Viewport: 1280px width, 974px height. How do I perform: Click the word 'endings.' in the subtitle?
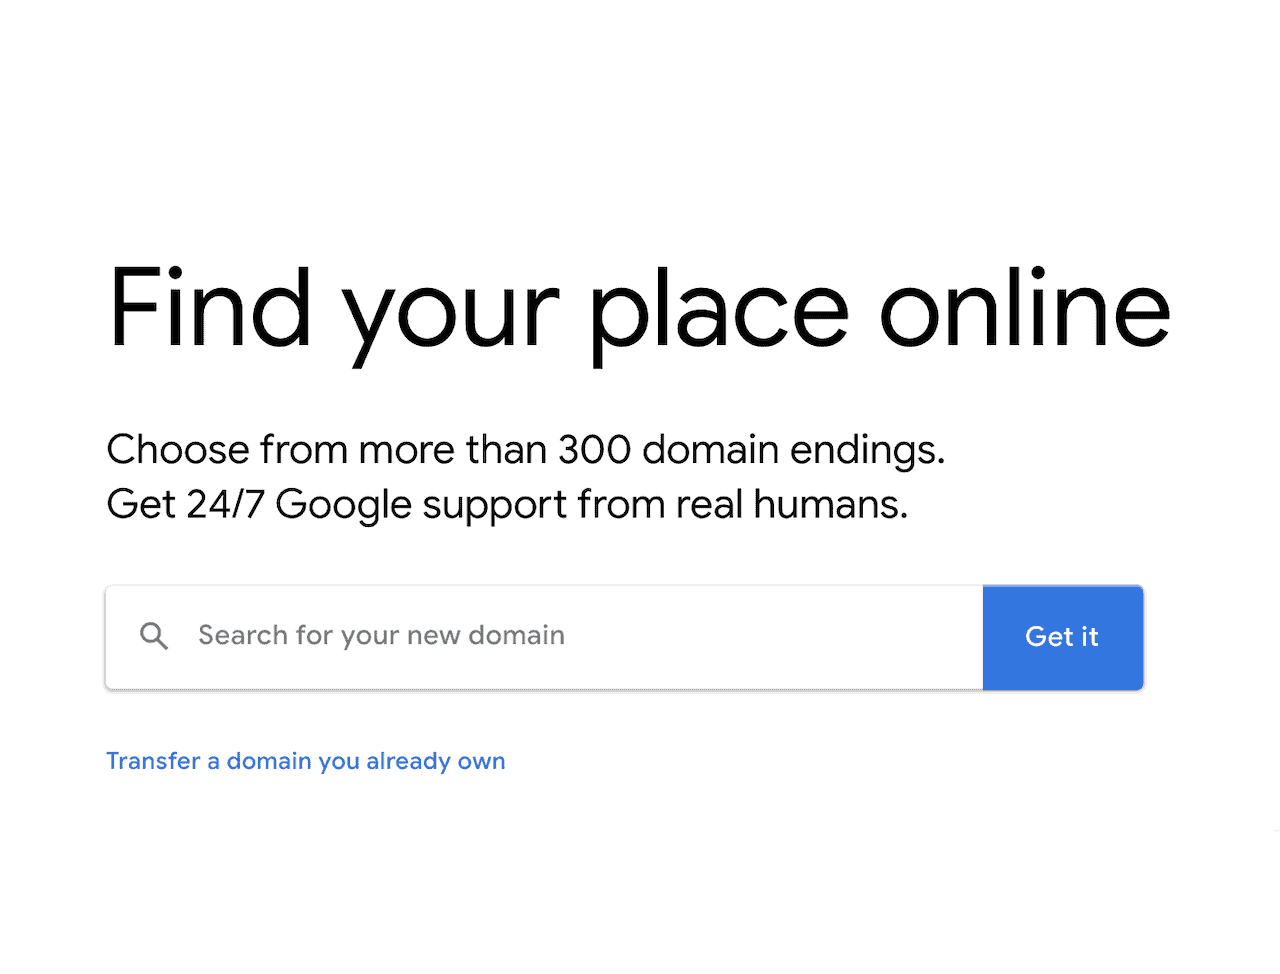pos(867,452)
